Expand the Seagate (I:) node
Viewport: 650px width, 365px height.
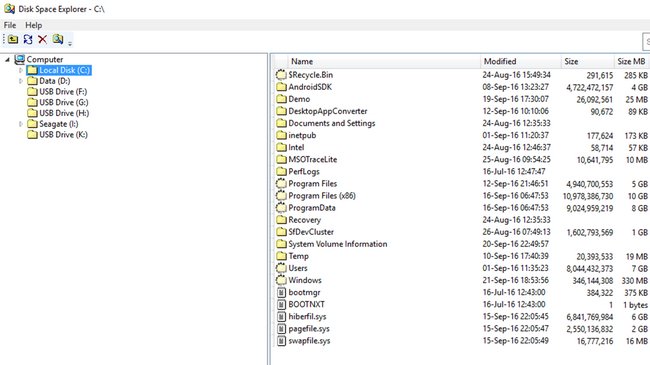point(21,124)
